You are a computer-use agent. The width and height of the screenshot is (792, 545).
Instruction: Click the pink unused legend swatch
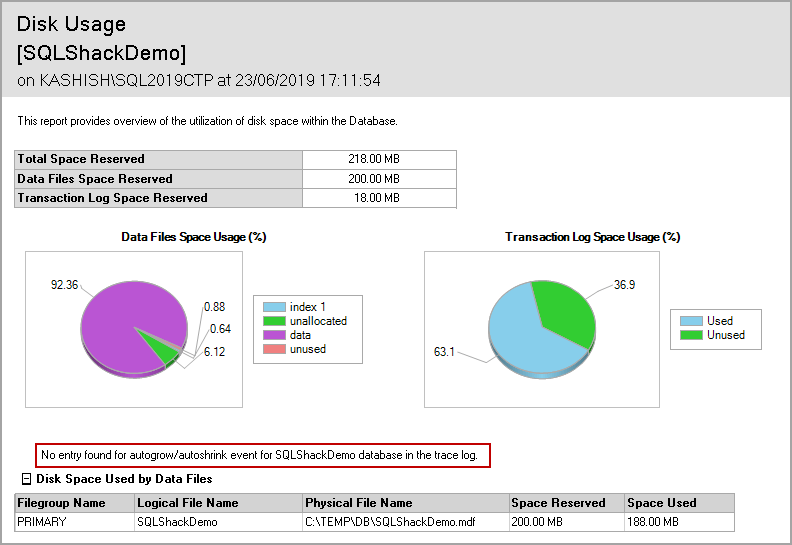(x=274, y=349)
